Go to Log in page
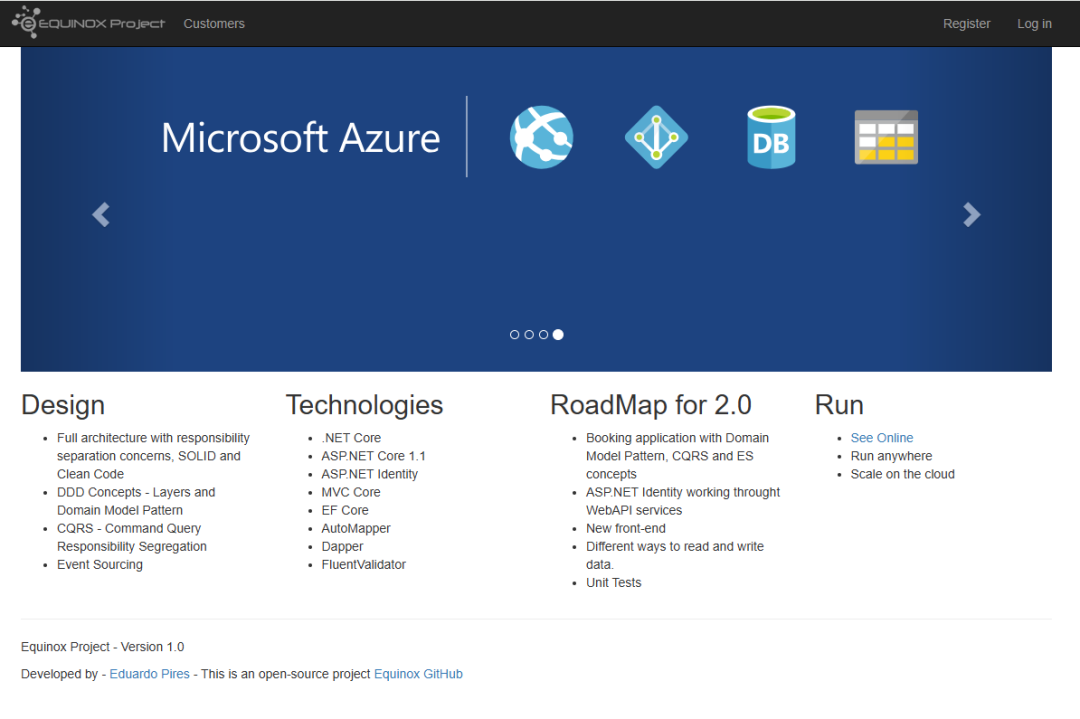The height and width of the screenshot is (719, 1080). point(1034,23)
